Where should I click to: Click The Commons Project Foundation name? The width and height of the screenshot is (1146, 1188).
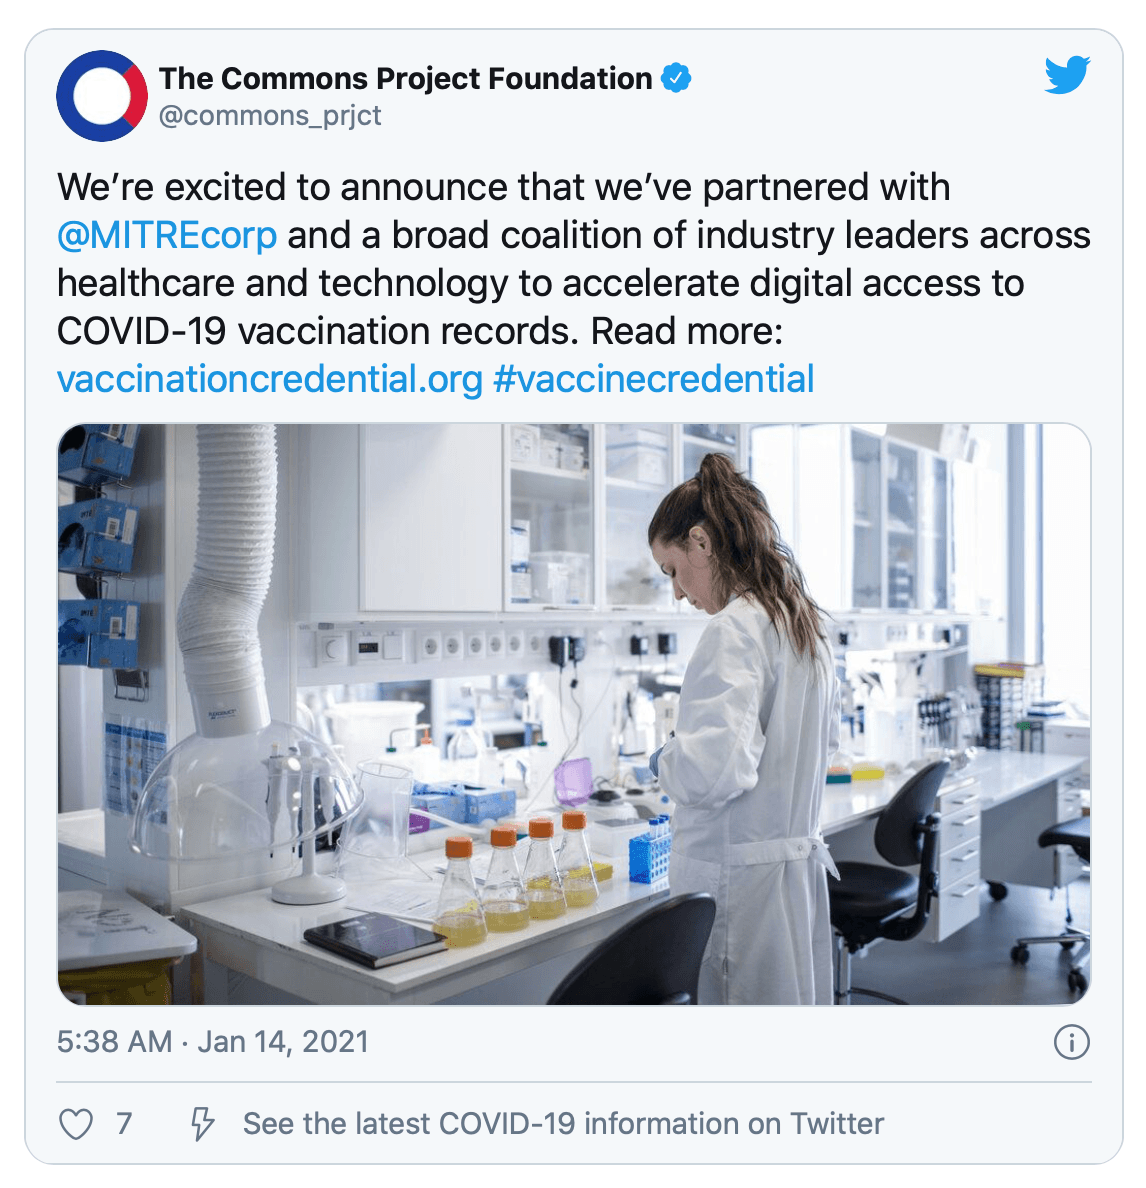pyautogui.click(x=405, y=79)
